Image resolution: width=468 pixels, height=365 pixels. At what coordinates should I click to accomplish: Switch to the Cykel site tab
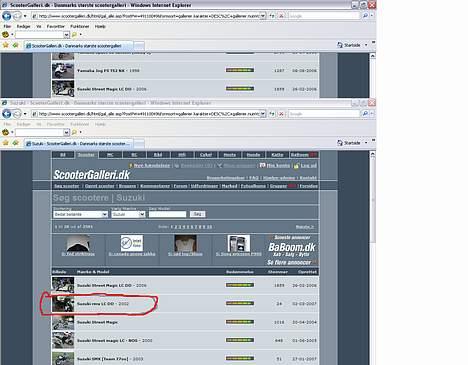click(x=206, y=155)
